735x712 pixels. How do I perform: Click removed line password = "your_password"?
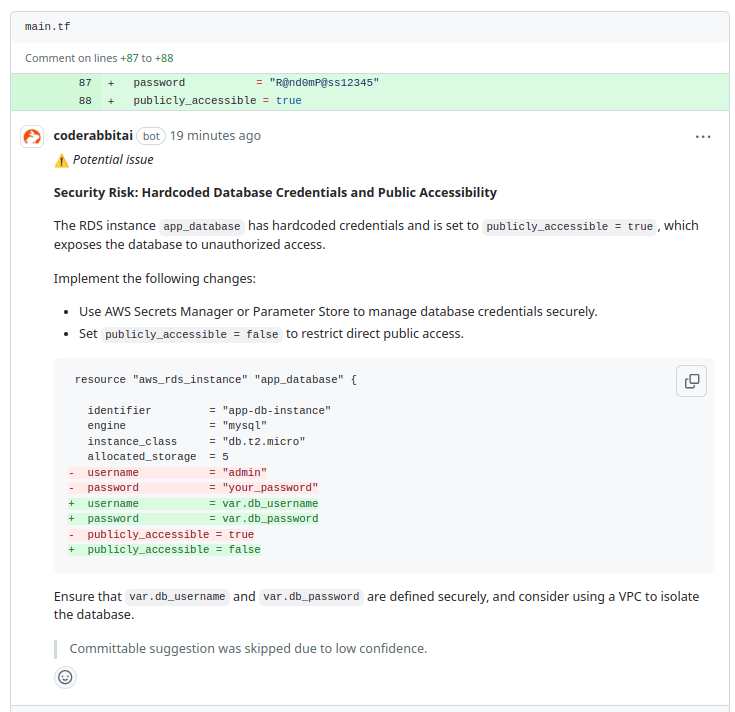(x=202, y=488)
